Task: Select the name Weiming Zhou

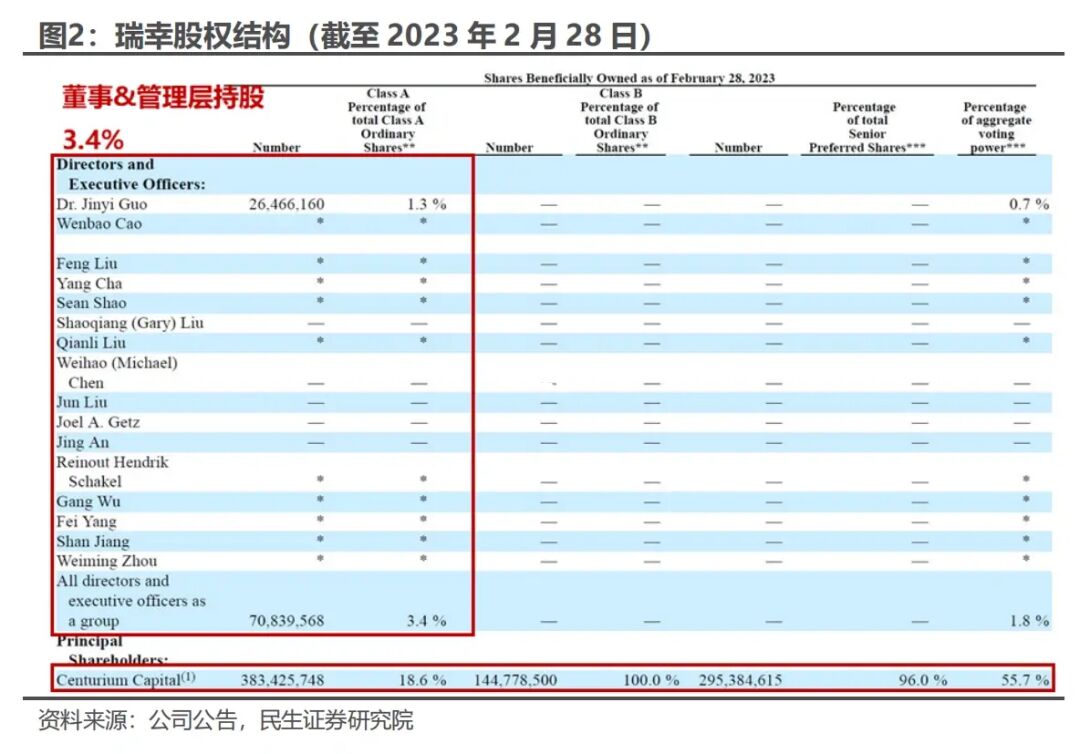Action: [106, 561]
